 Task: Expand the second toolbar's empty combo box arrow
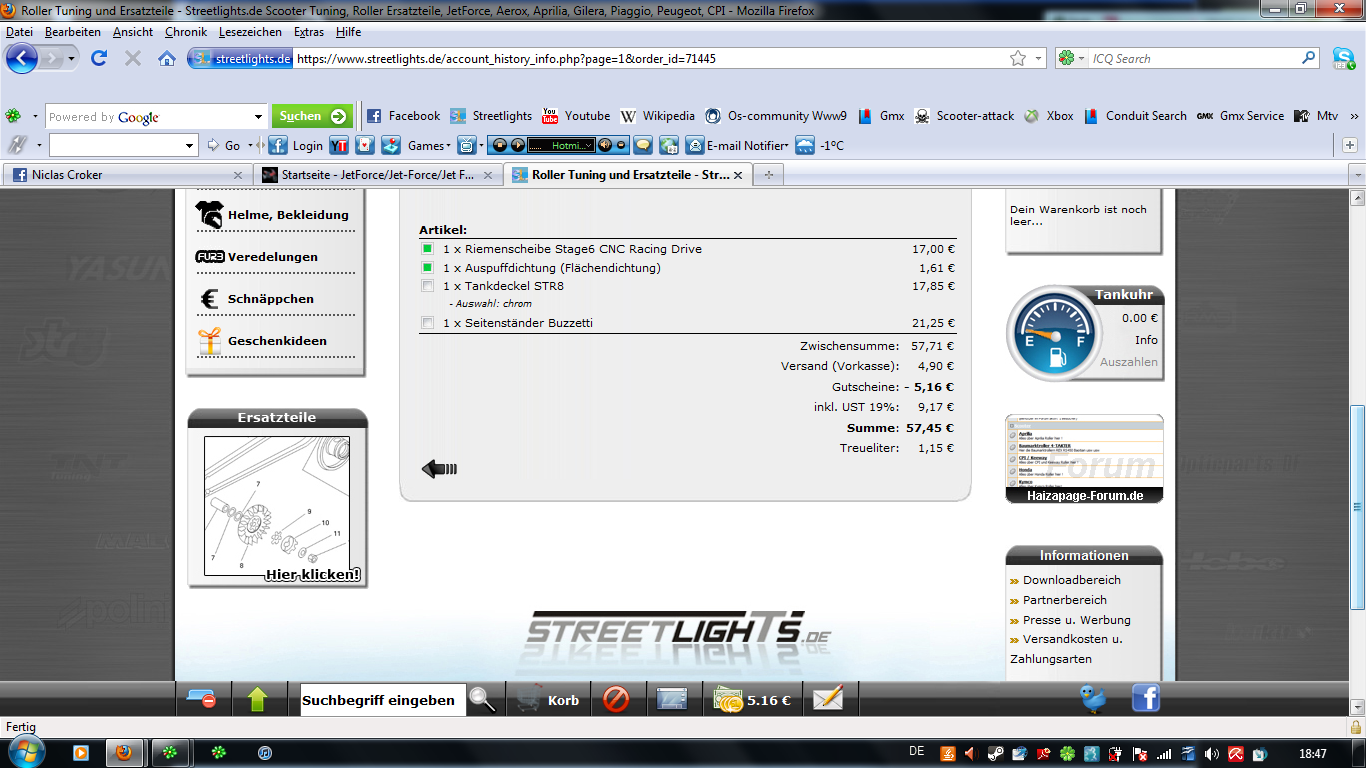[190, 146]
